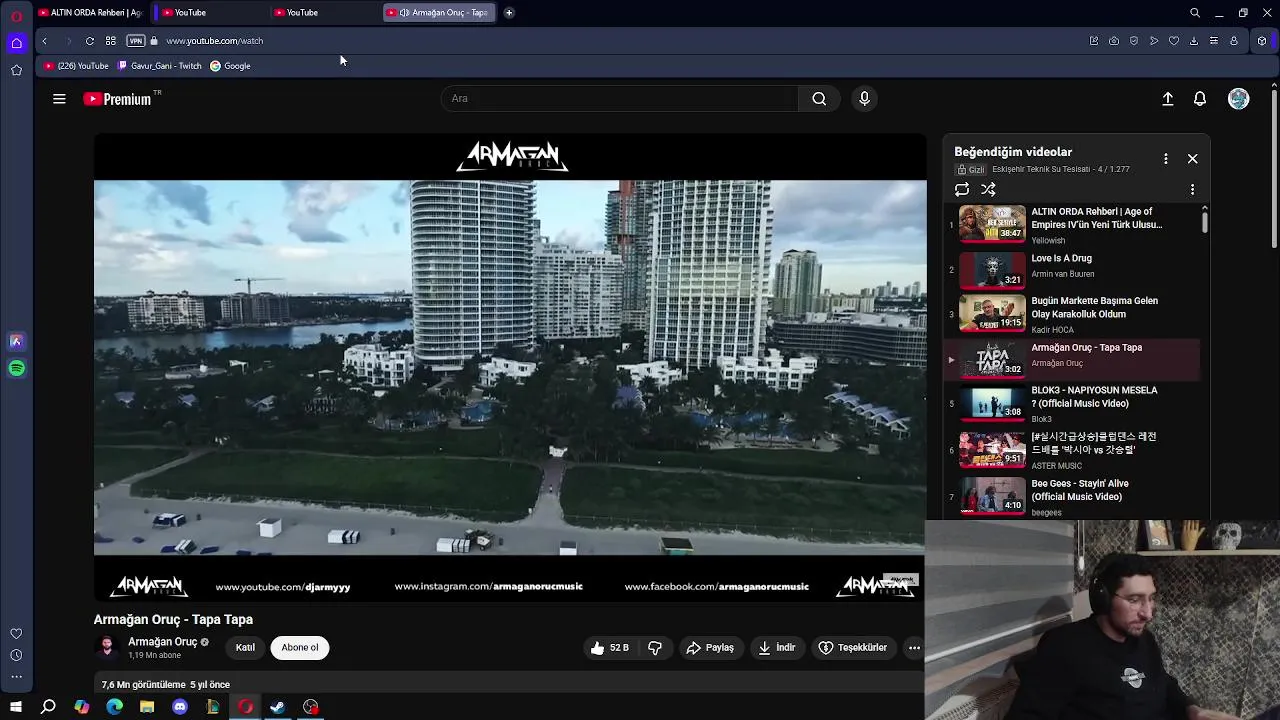The height and width of the screenshot is (720, 1280).
Task: Go back in browser history
Action: 44,41
